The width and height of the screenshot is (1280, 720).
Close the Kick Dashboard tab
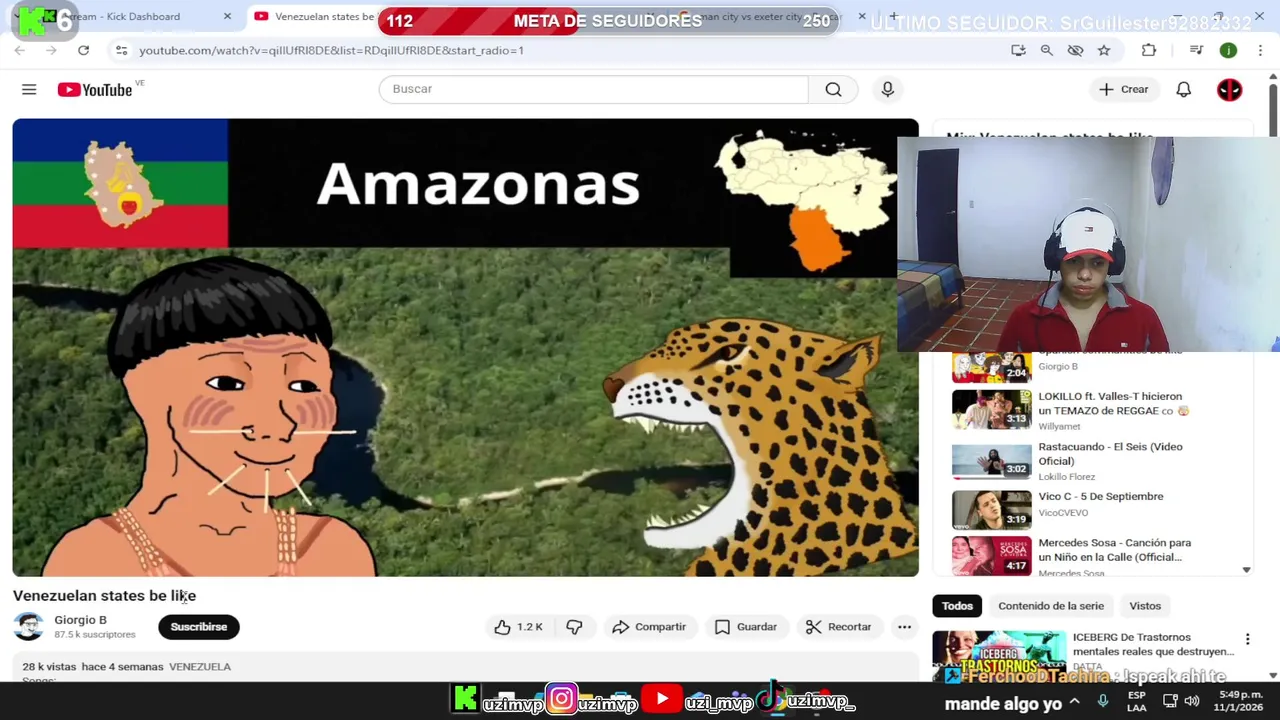(227, 16)
